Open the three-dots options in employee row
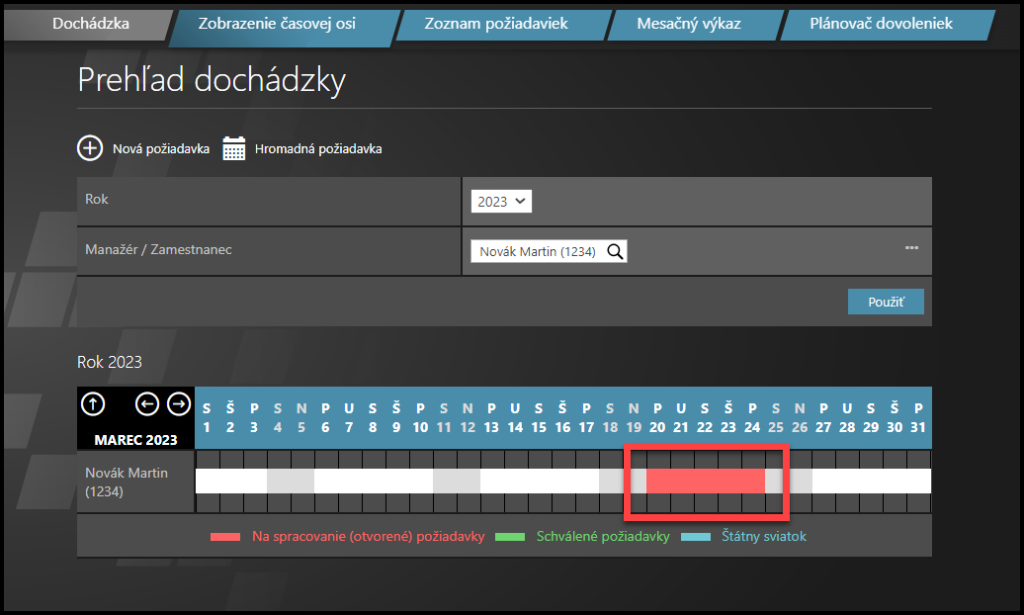The image size is (1024, 615). tap(911, 248)
